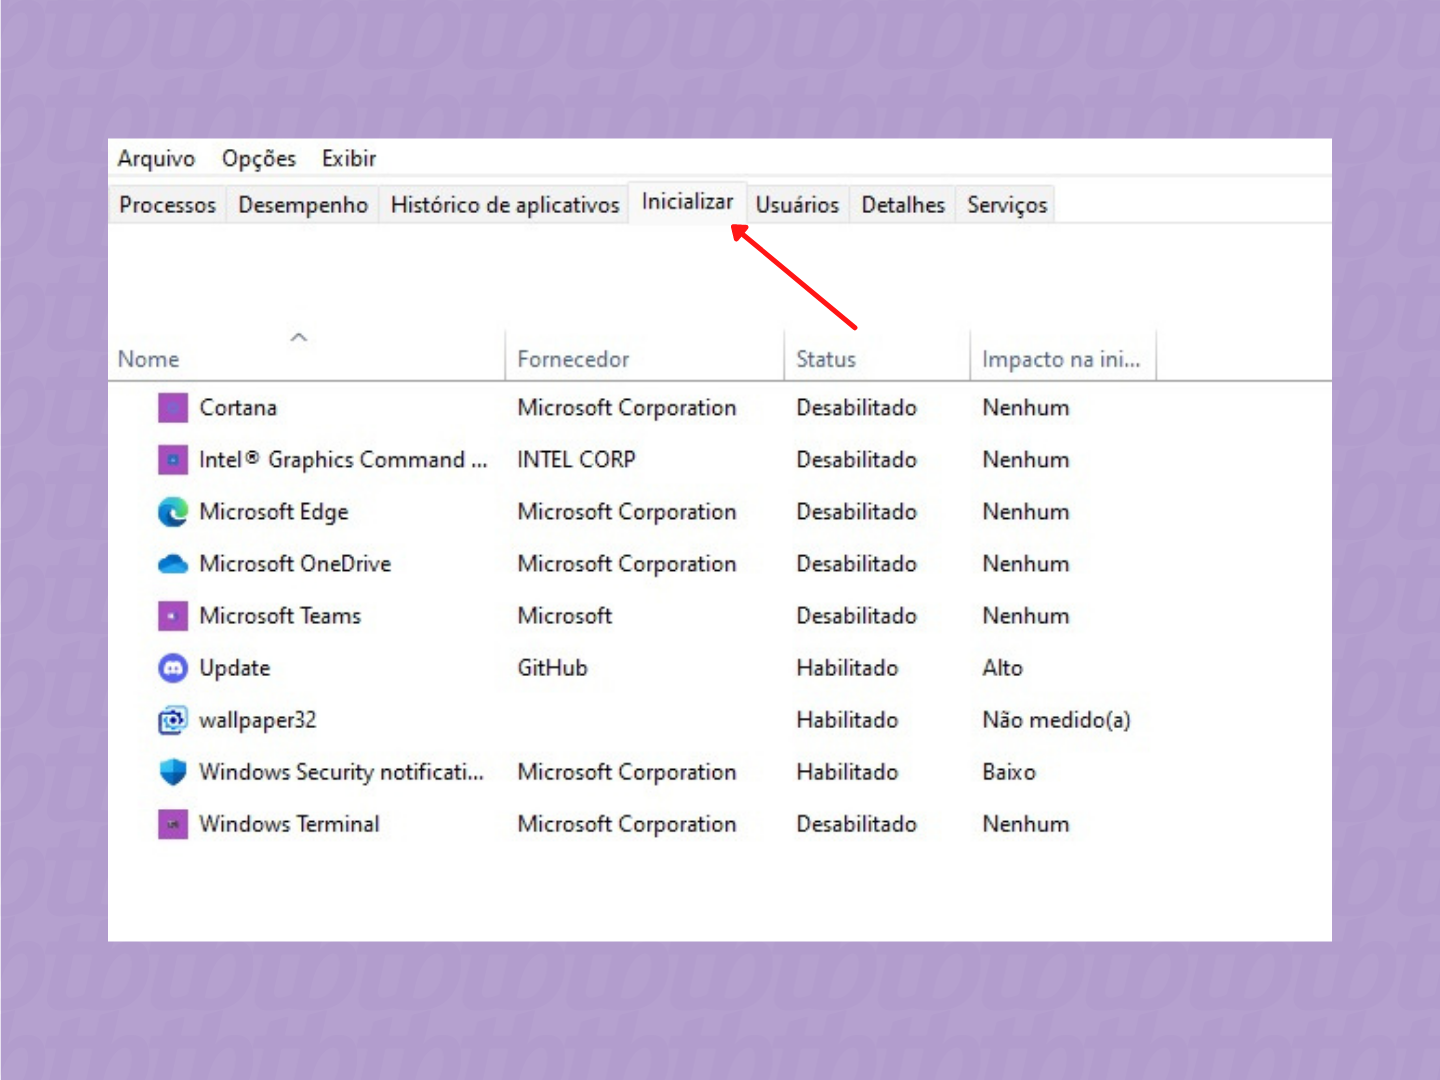Viewport: 1440px width, 1080px height.
Task: Click the Nome sort arrow
Action: pos(299,338)
